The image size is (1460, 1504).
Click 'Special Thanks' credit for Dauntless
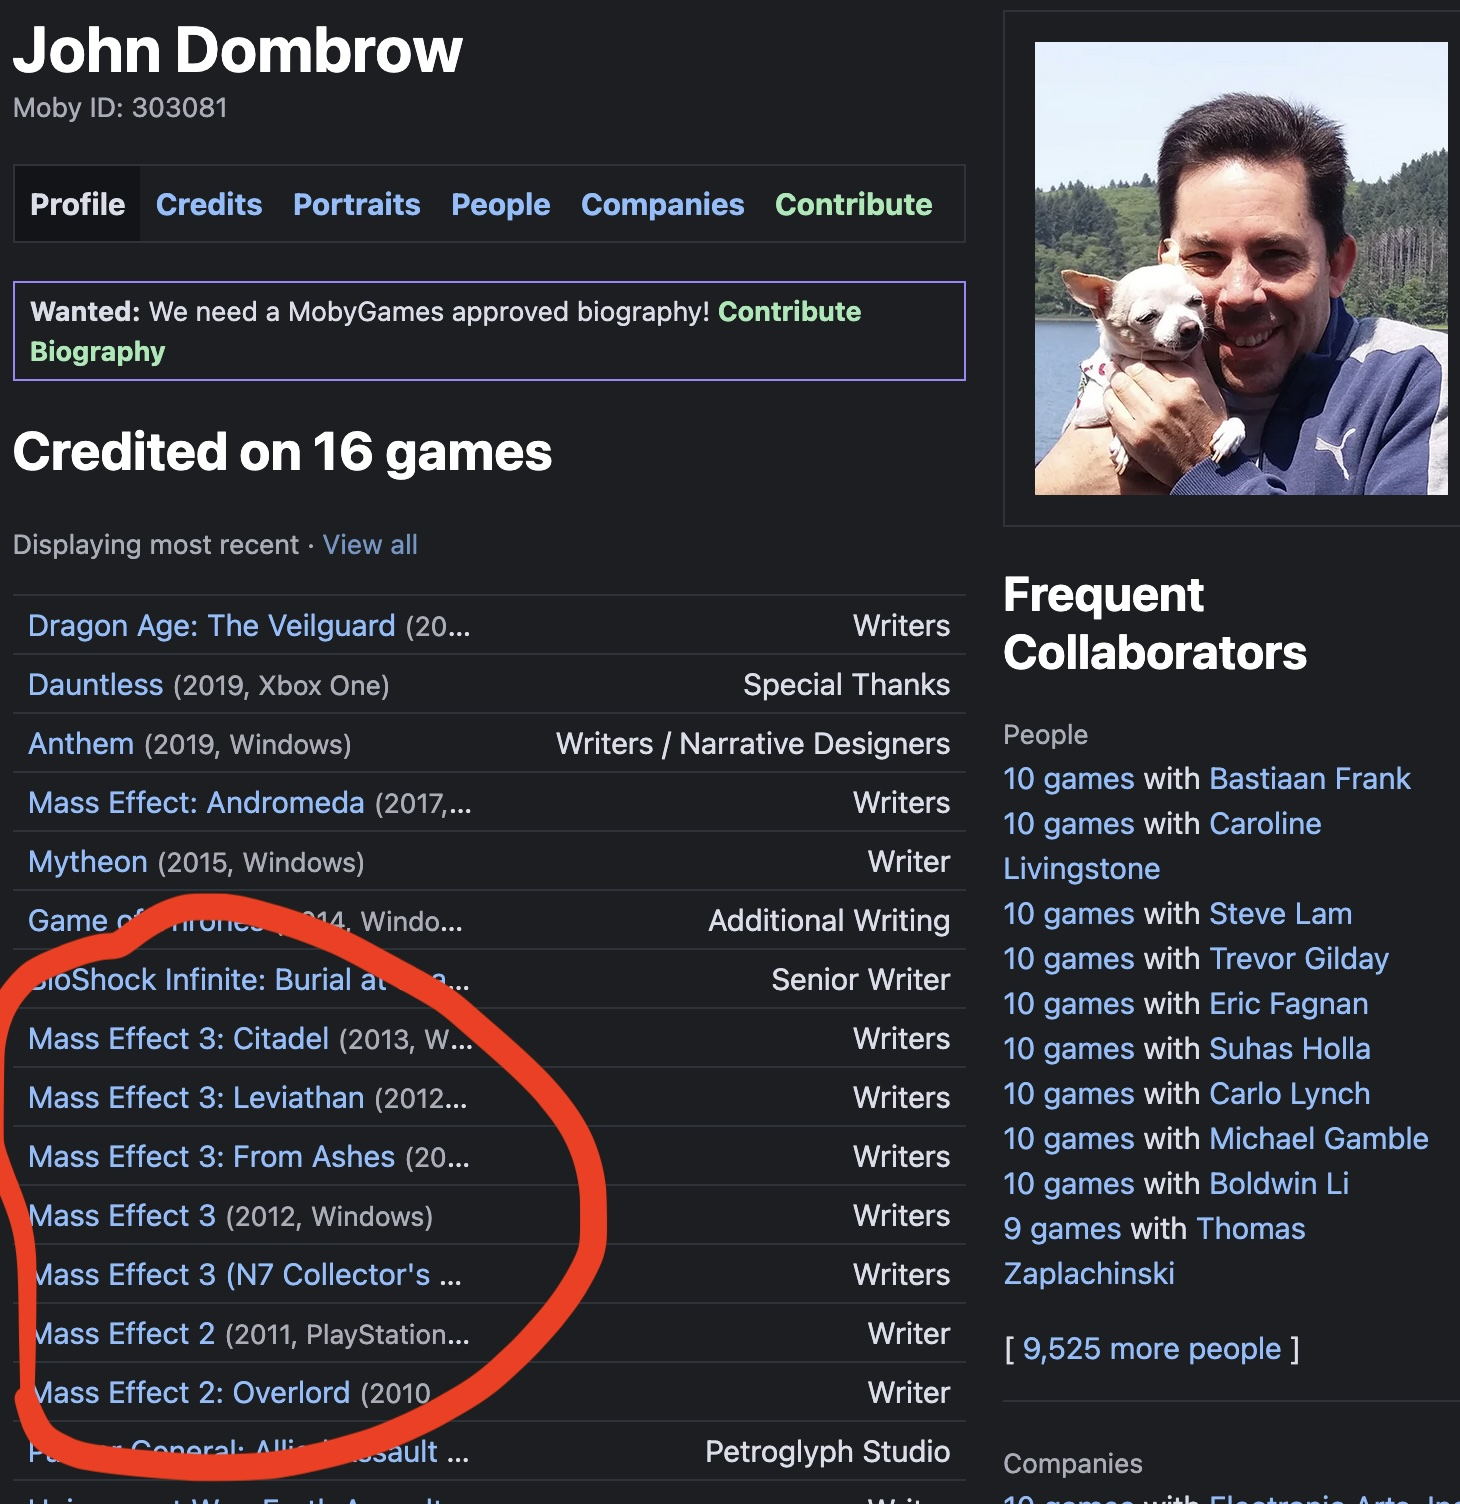pos(847,685)
